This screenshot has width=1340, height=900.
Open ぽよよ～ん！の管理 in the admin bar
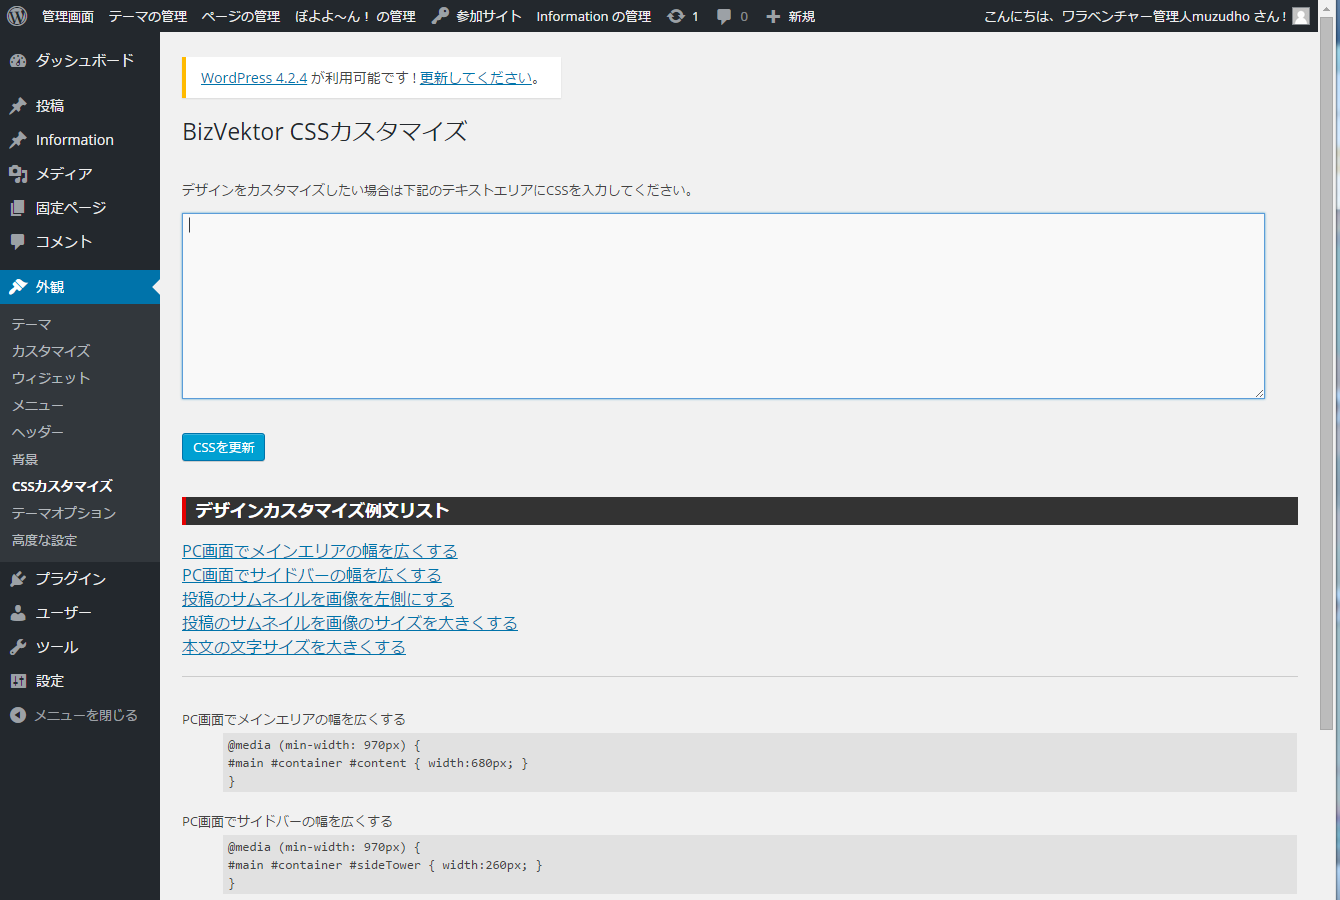point(356,16)
